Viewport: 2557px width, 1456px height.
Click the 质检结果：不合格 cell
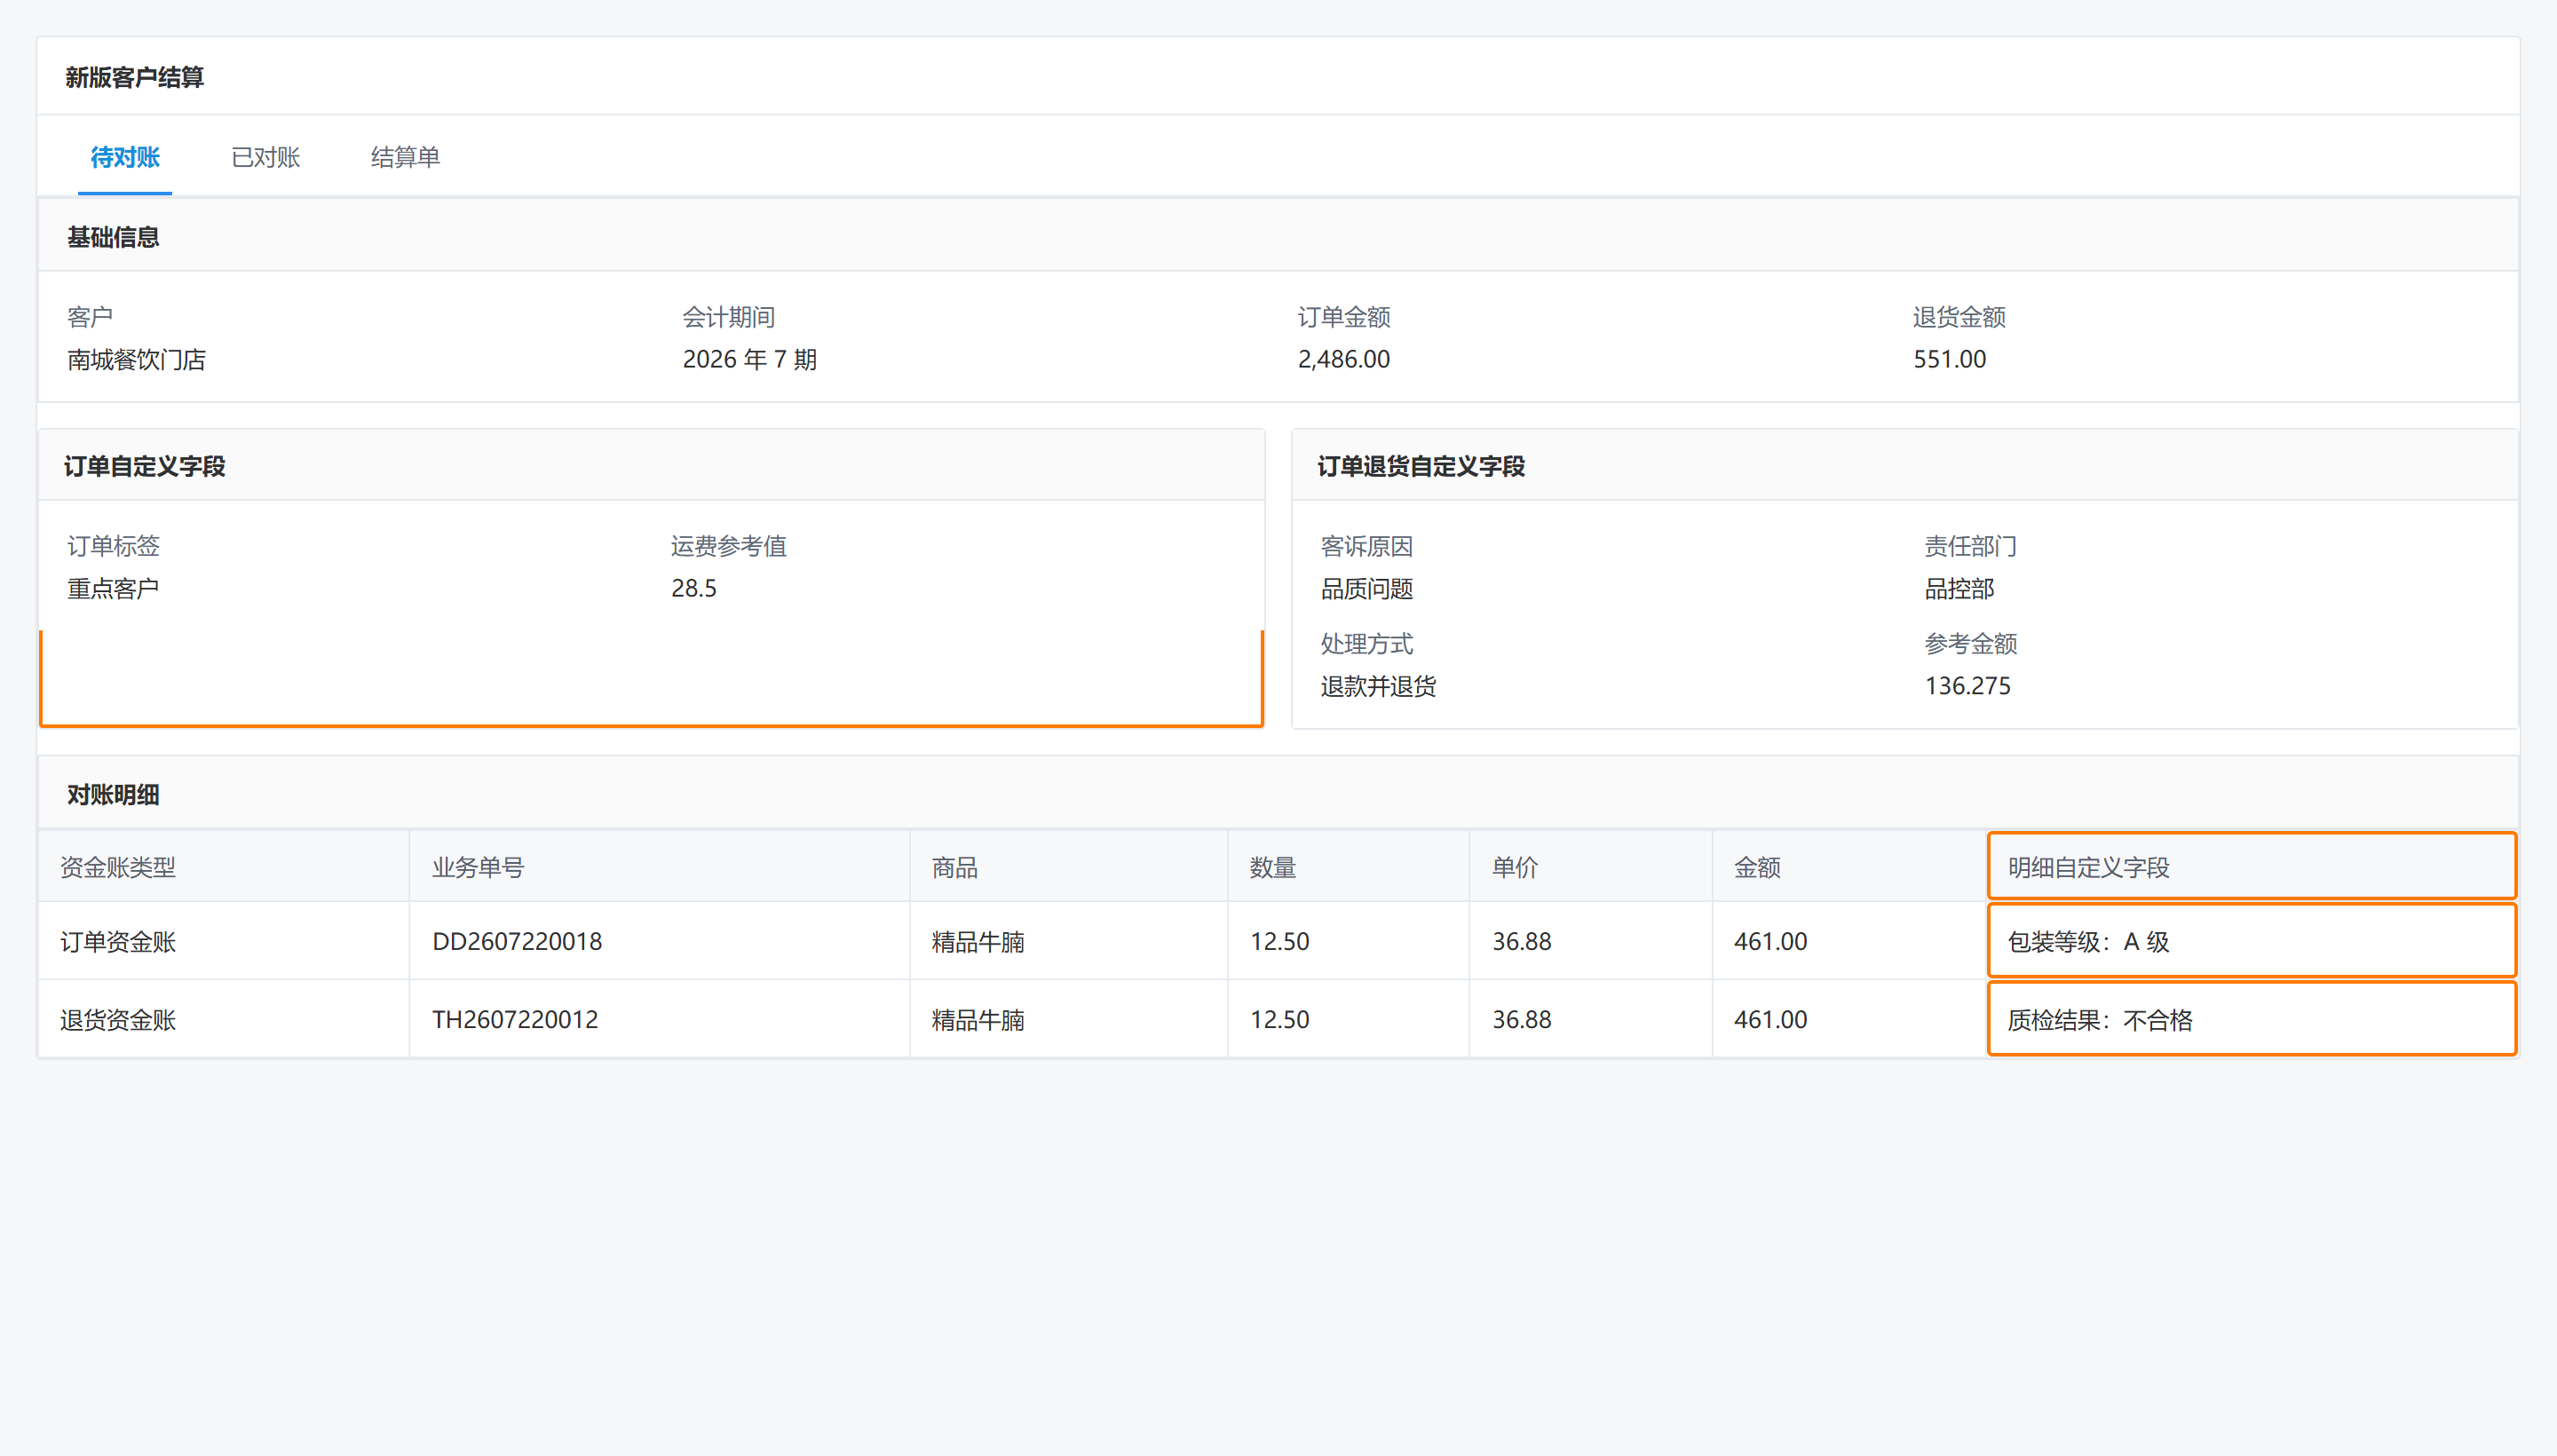(2252, 1019)
